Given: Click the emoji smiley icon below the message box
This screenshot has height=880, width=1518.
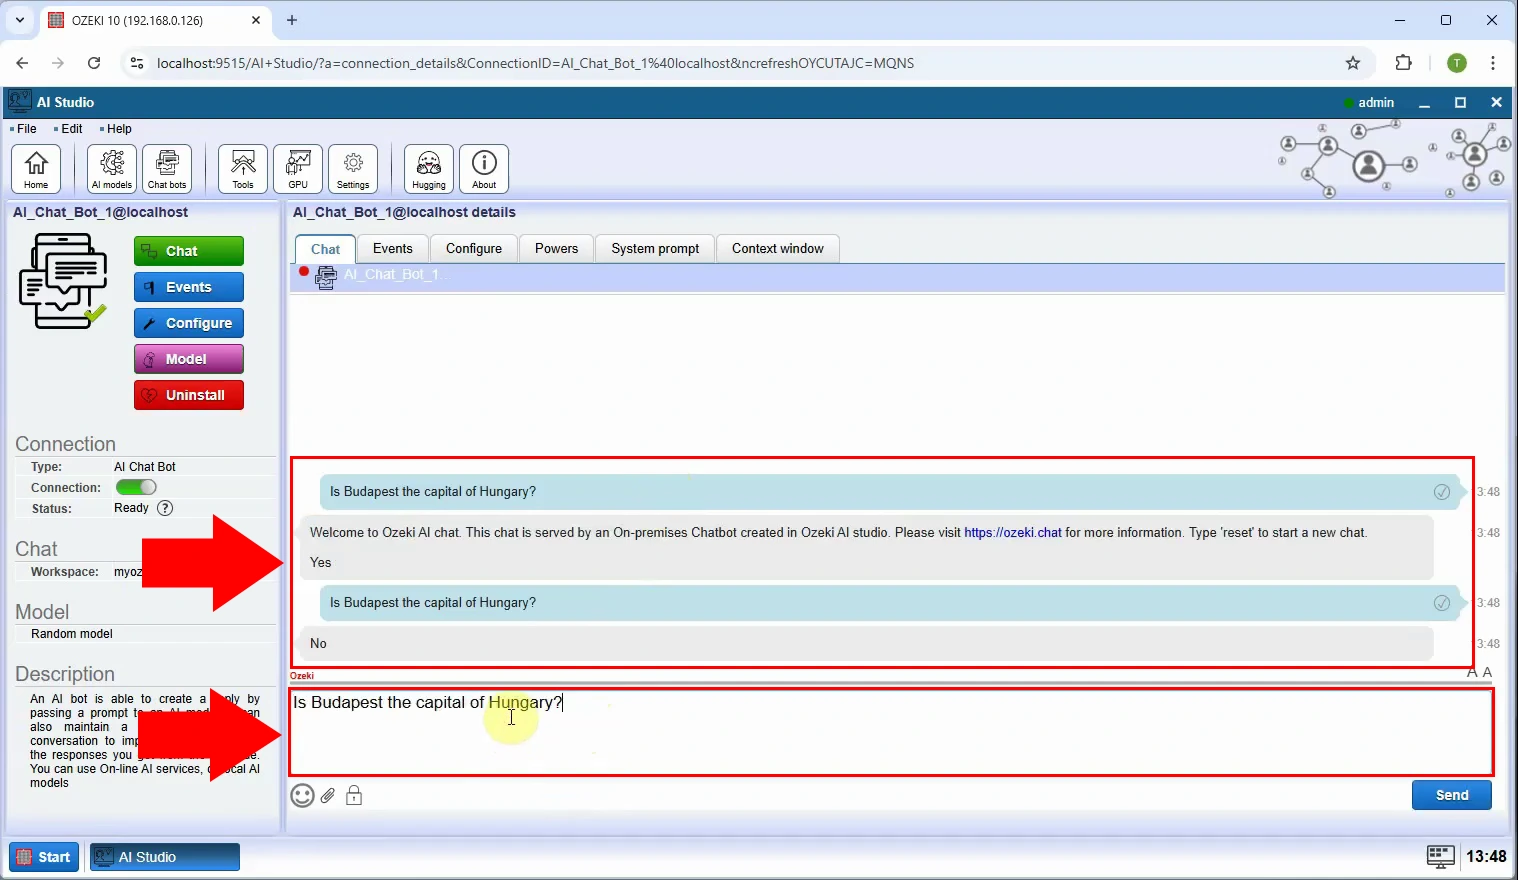Looking at the screenshot, I should click(302, 795).
